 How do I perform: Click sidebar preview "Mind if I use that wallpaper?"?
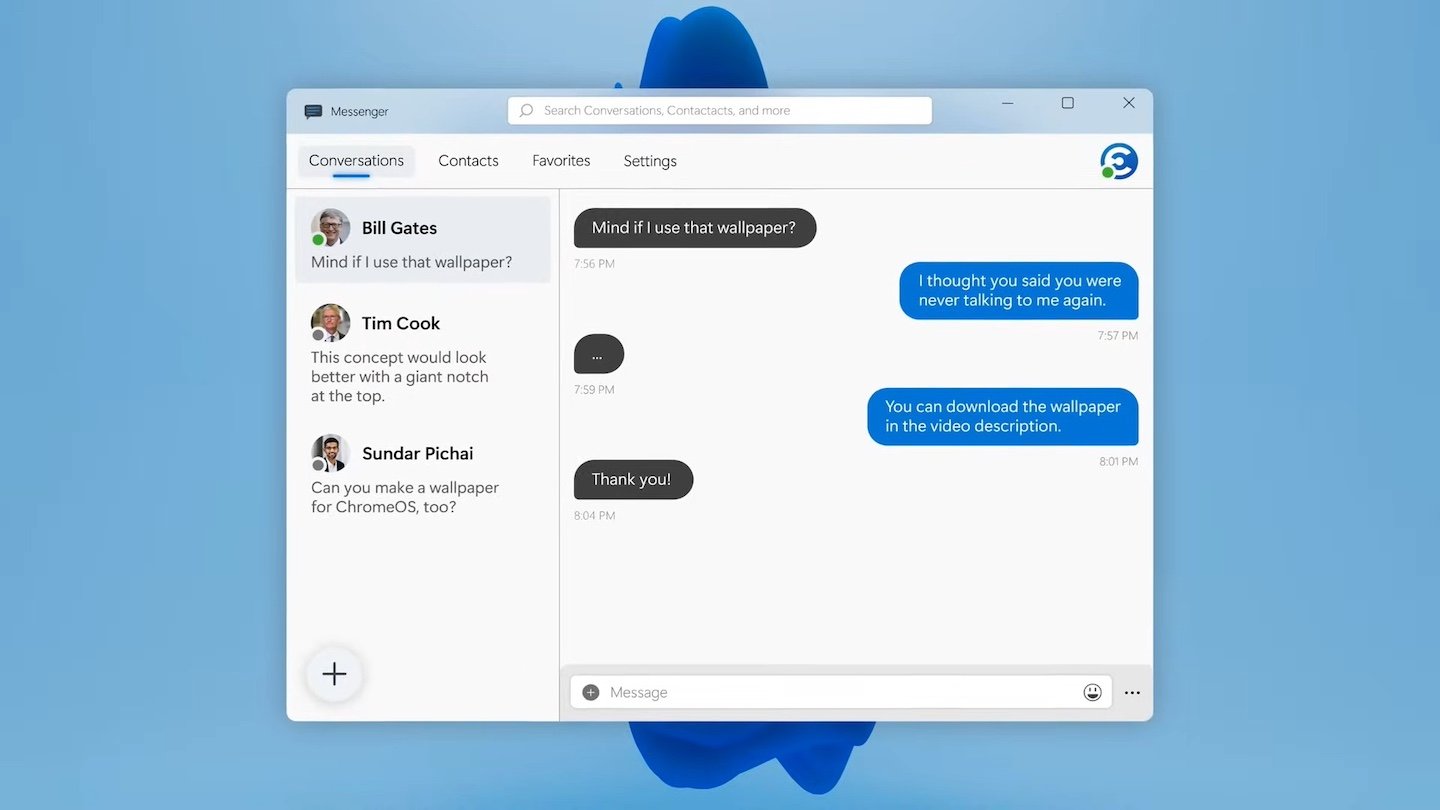click(412, 262)
